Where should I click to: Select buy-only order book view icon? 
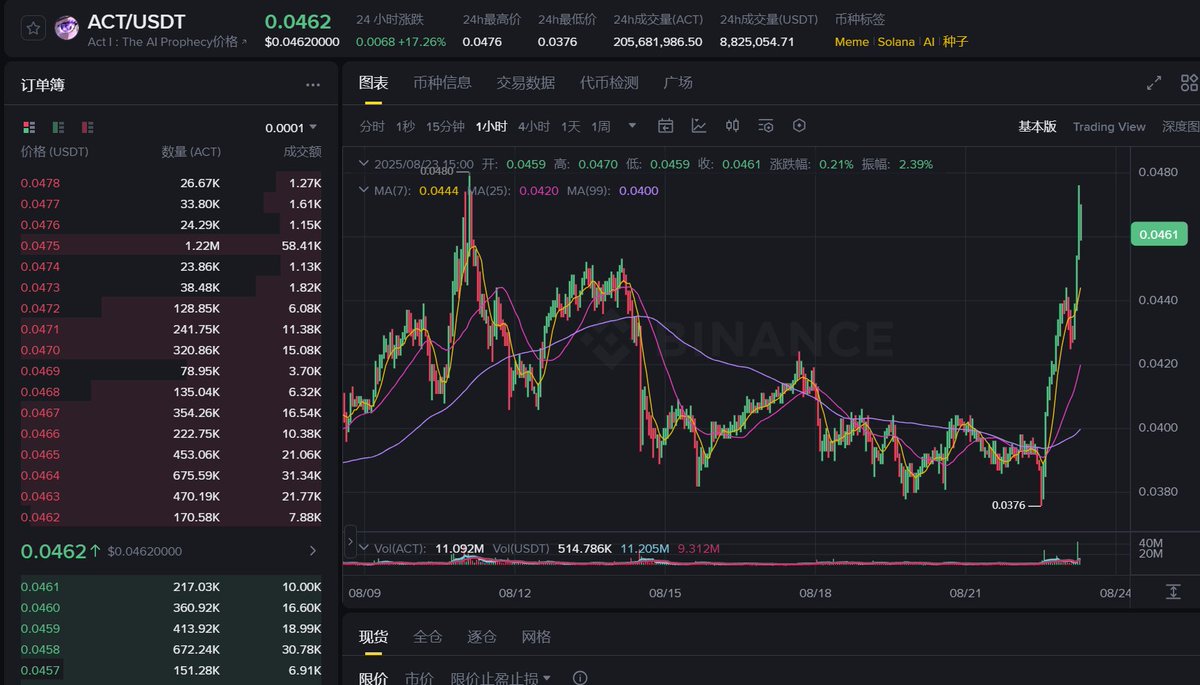(58, 127)
